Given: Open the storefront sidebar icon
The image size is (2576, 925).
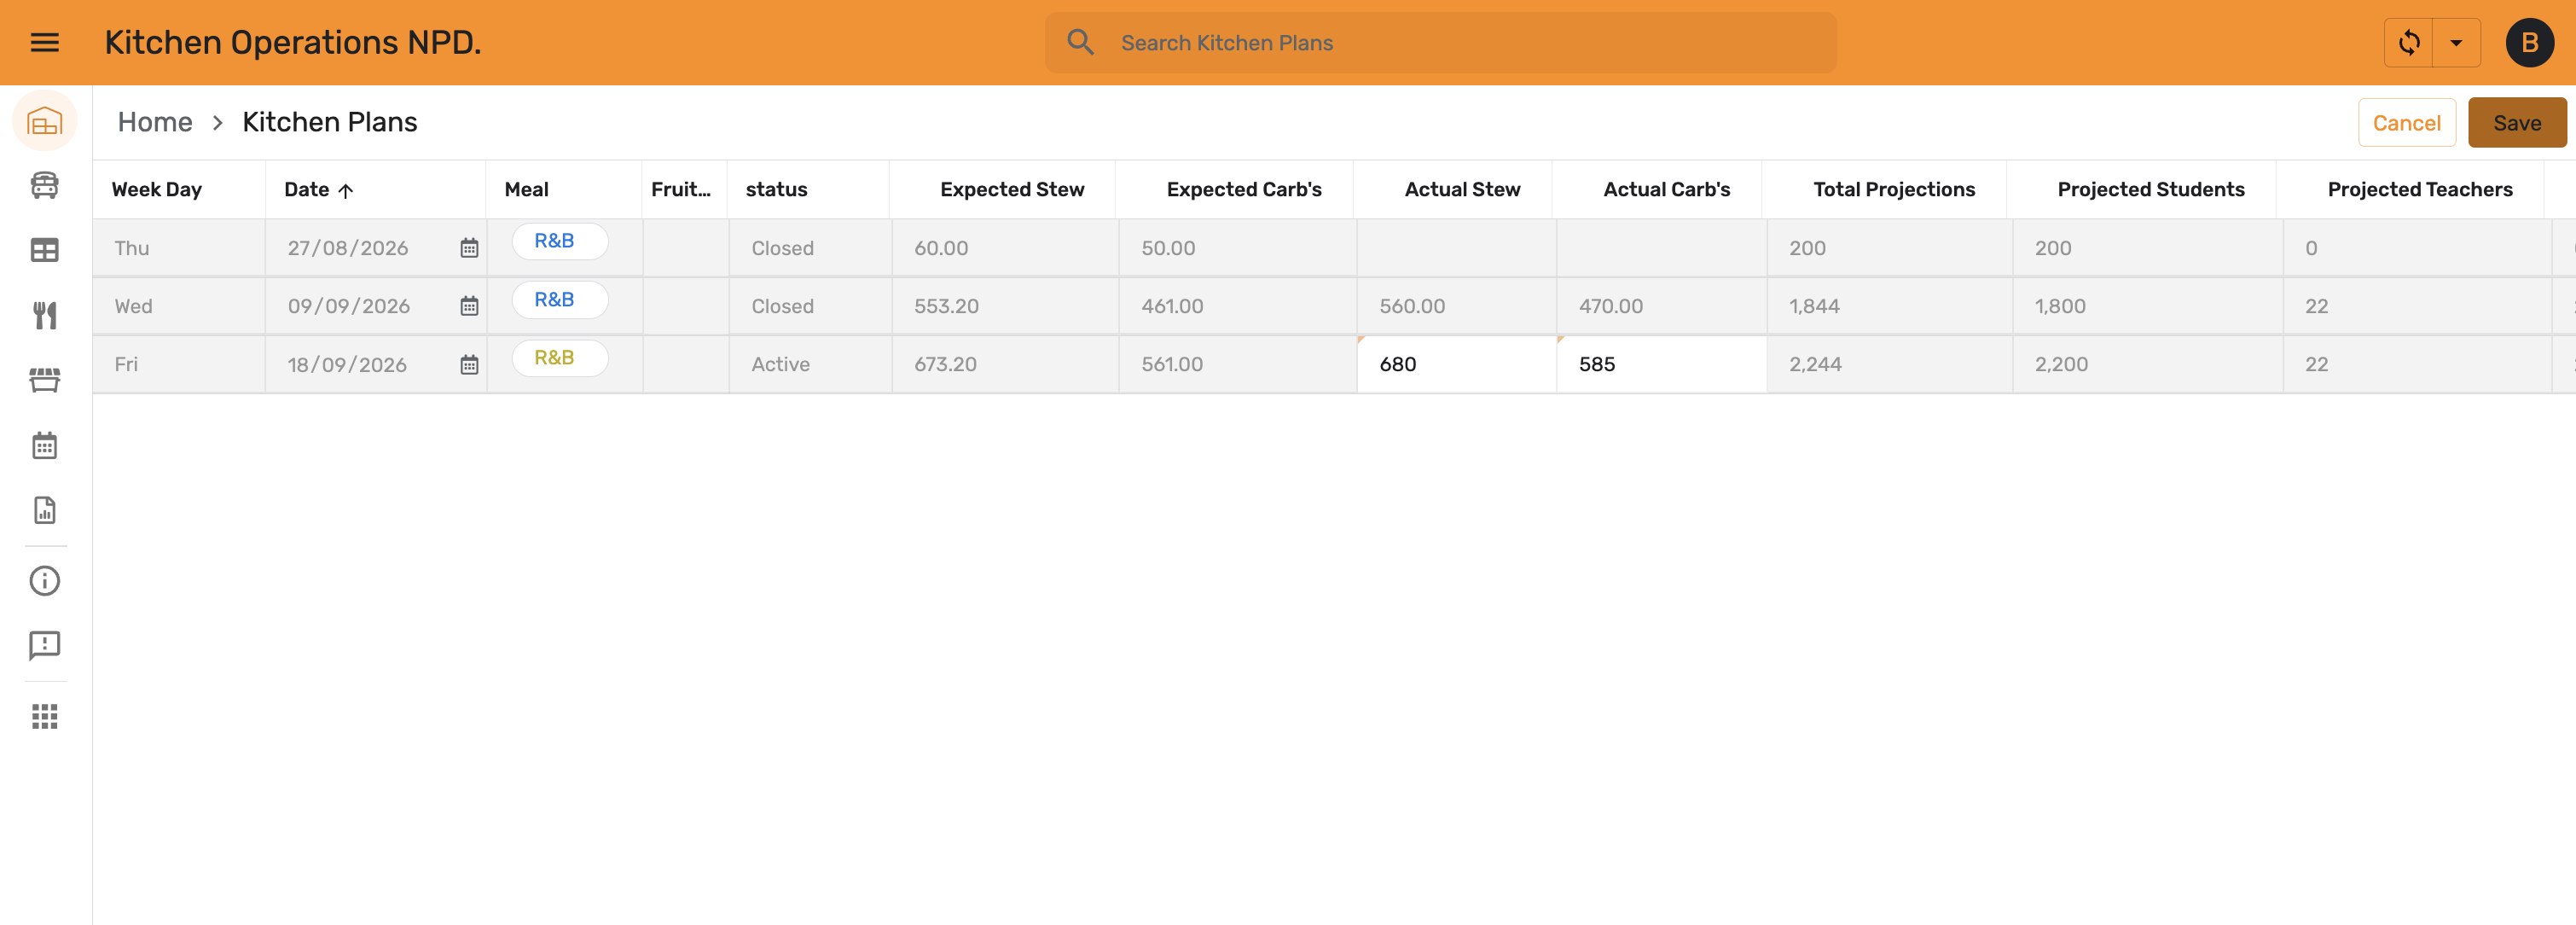Looking at the screenshot, I should (x=45, y=380).
